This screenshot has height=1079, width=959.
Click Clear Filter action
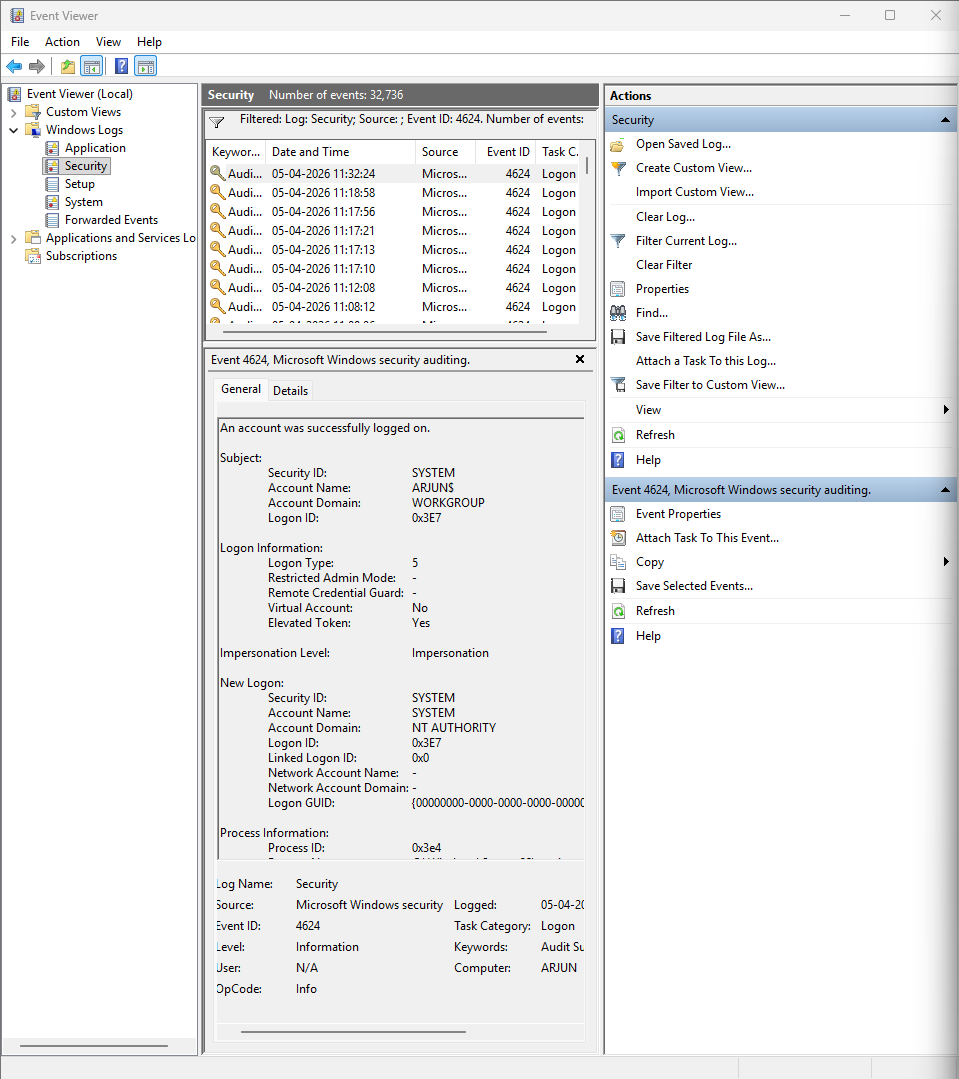(663, 265)
